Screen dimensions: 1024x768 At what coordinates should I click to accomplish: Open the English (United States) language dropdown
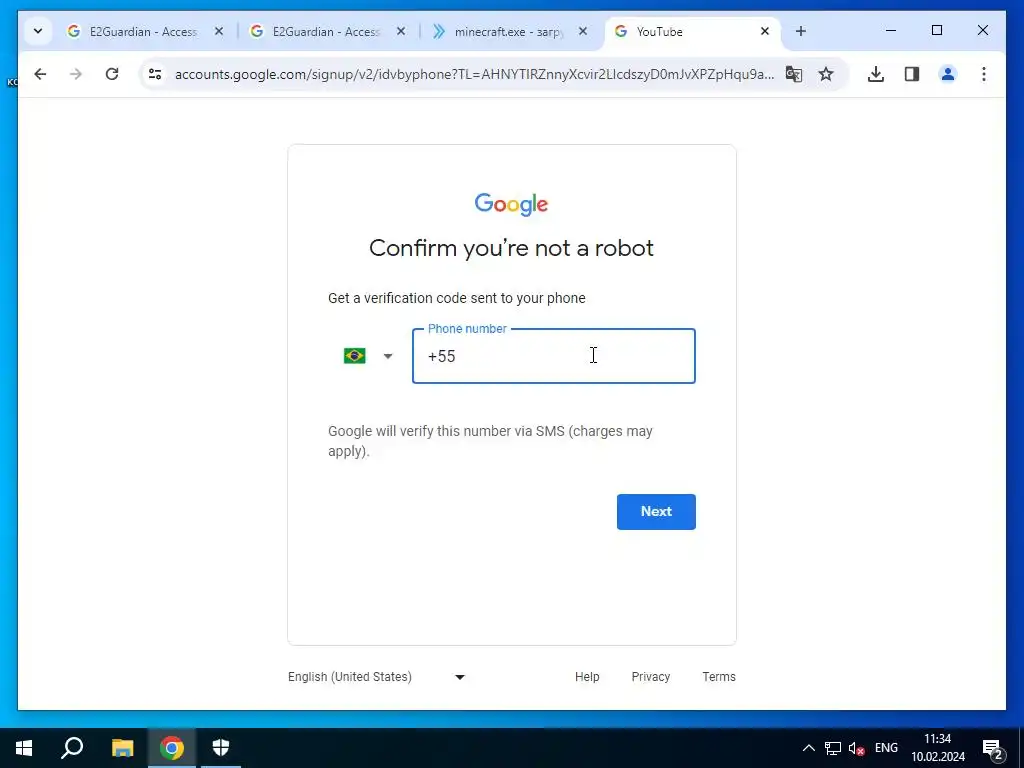pyautogui.click(x=377, y=677)
